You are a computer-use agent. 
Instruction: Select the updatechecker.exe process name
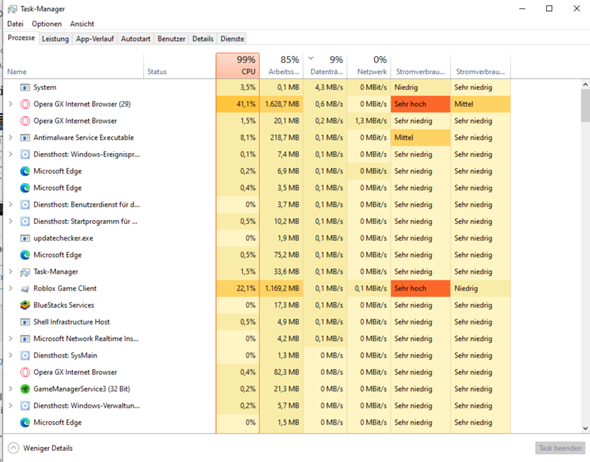click(x=63, y=238)
